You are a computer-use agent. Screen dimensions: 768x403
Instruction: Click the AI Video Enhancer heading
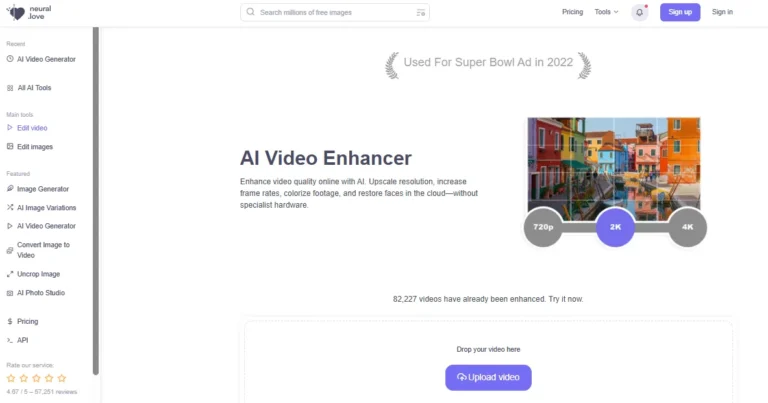326,158
